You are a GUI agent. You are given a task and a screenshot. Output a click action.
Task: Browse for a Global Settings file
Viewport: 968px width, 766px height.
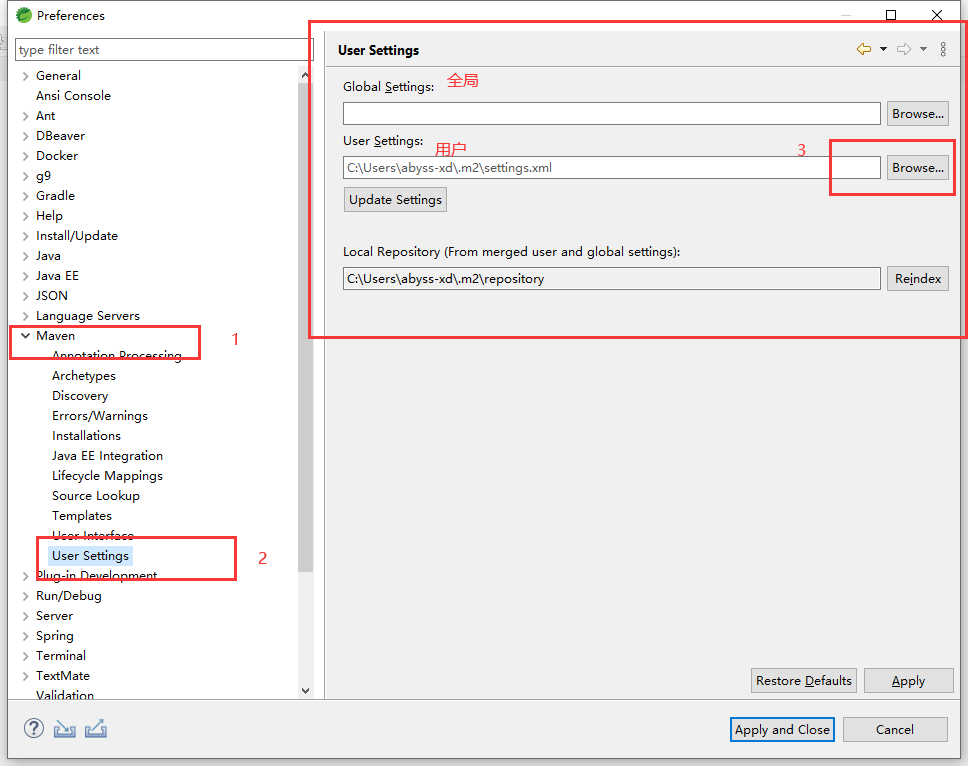(x=917, y=113)
